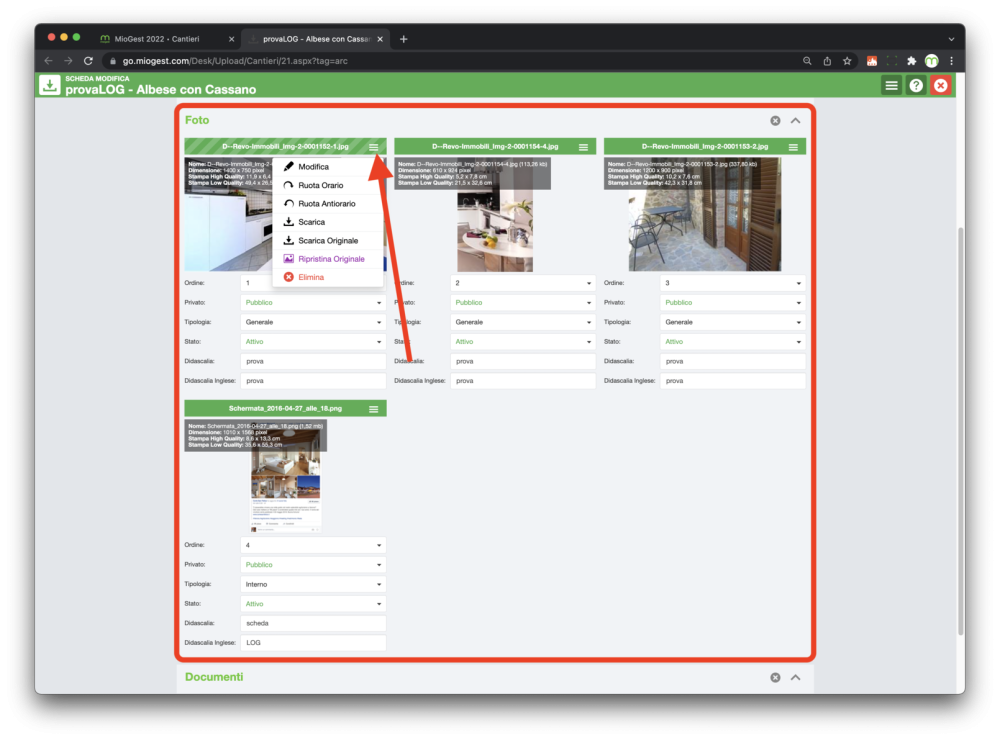
Task: Open menu icon of Schermata_2016-04-27 photo
Action: pos(374,409)
